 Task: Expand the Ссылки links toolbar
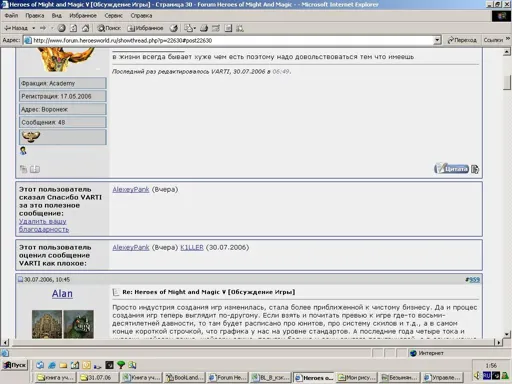(496, 40)
